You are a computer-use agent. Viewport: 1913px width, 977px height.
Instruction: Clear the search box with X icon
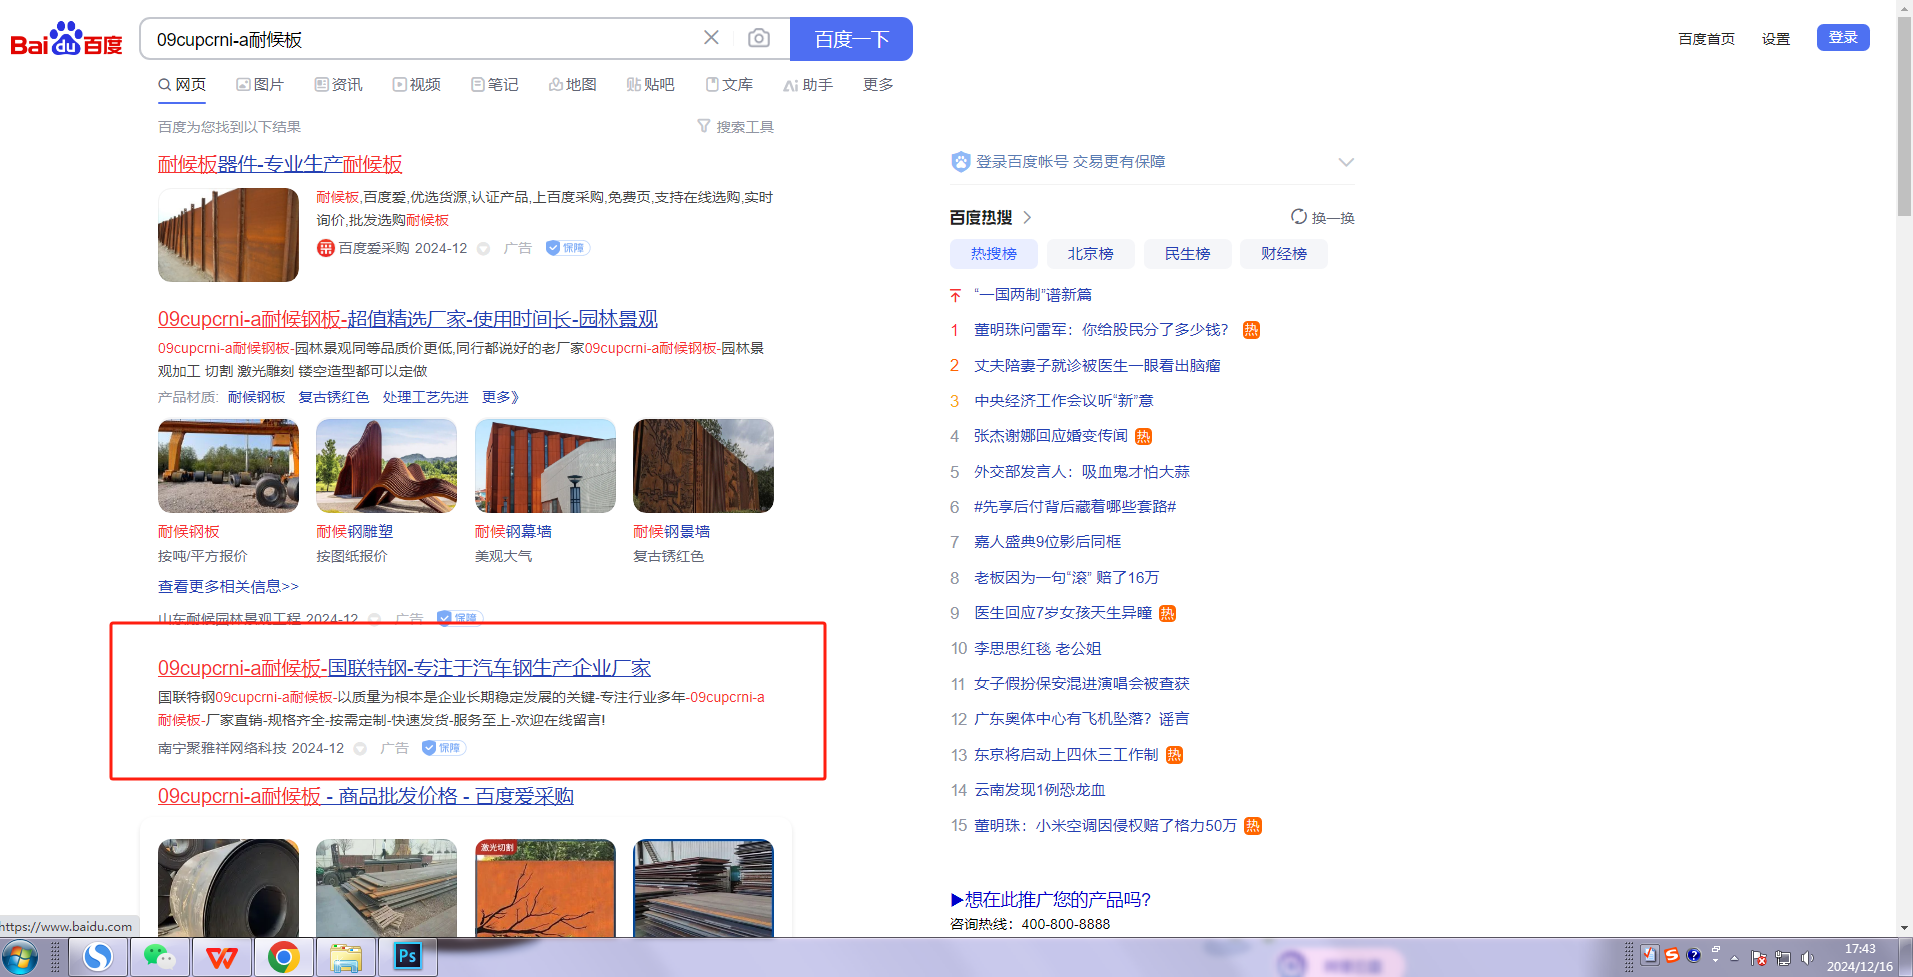pyautogui.click(x=711, y=38)
